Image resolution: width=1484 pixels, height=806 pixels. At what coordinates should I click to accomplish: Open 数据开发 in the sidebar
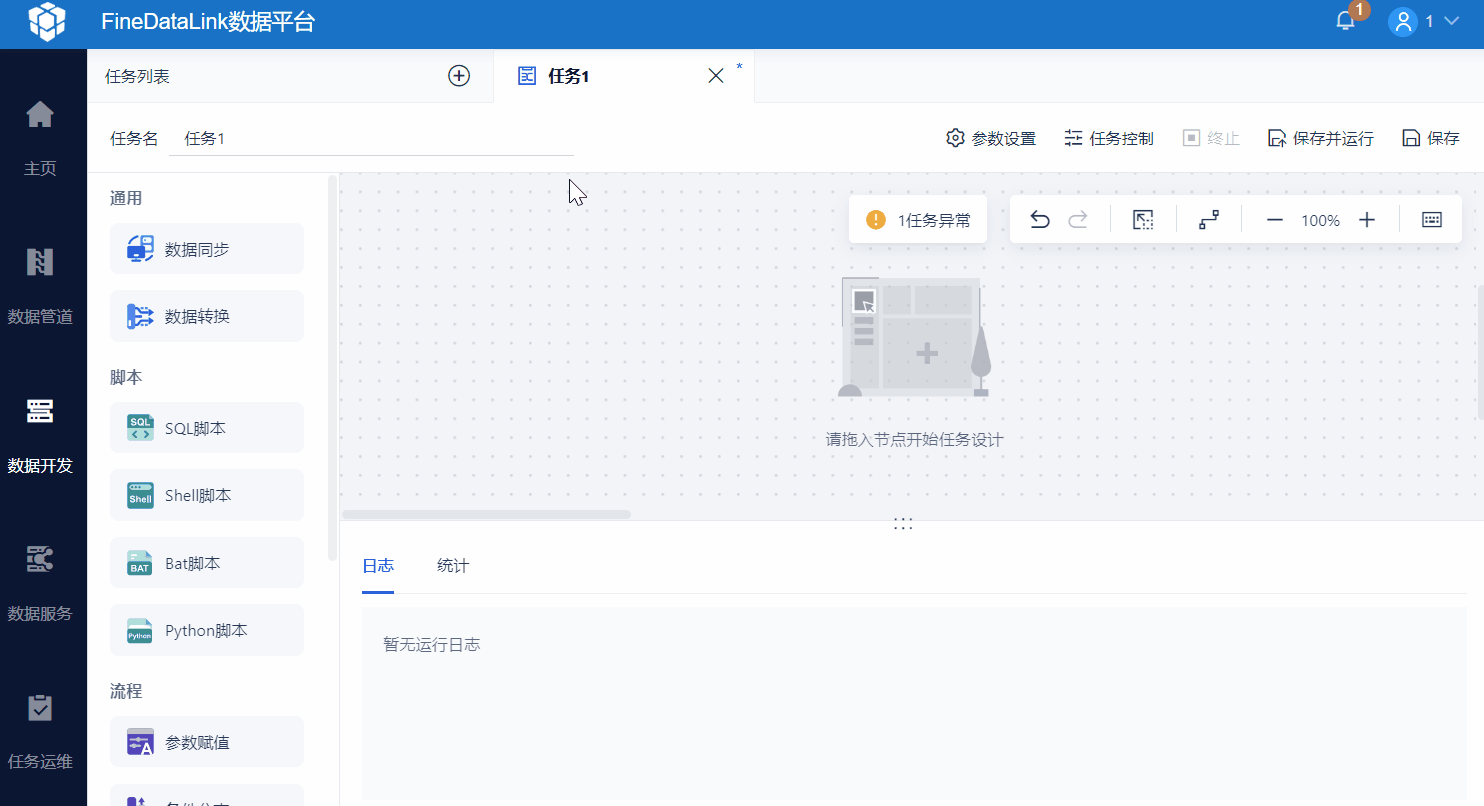[x=40, y=435]
